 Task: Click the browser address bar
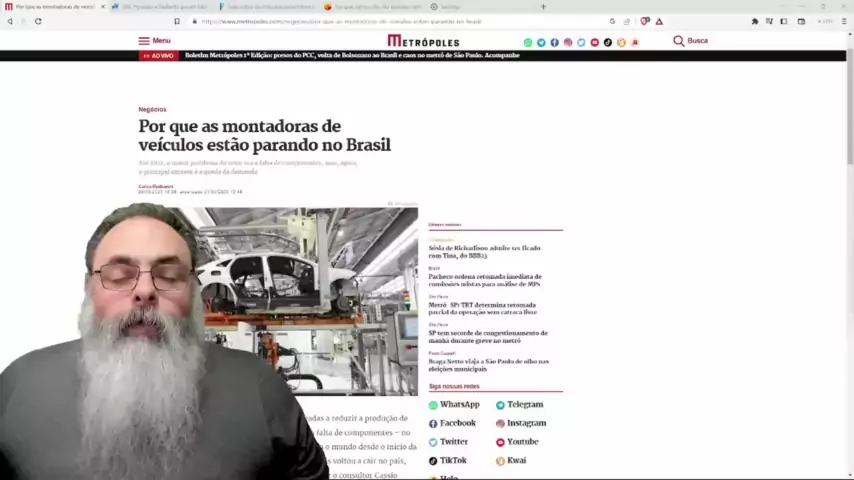pos(400,21)
